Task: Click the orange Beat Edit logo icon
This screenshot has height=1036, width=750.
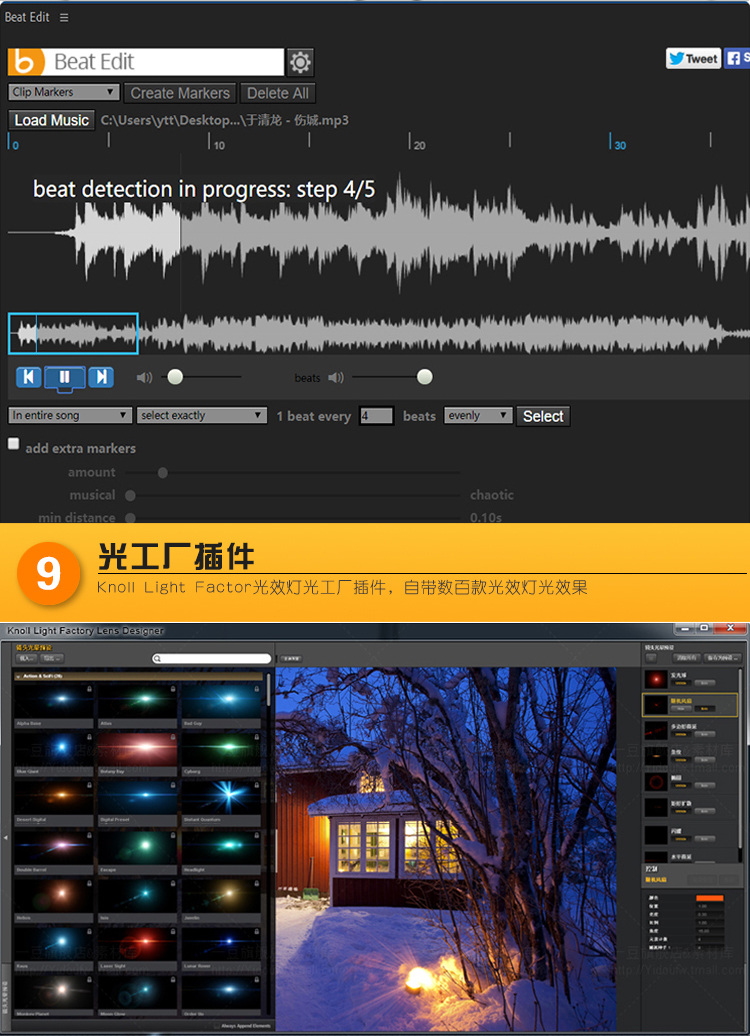Action: point(26,61)
